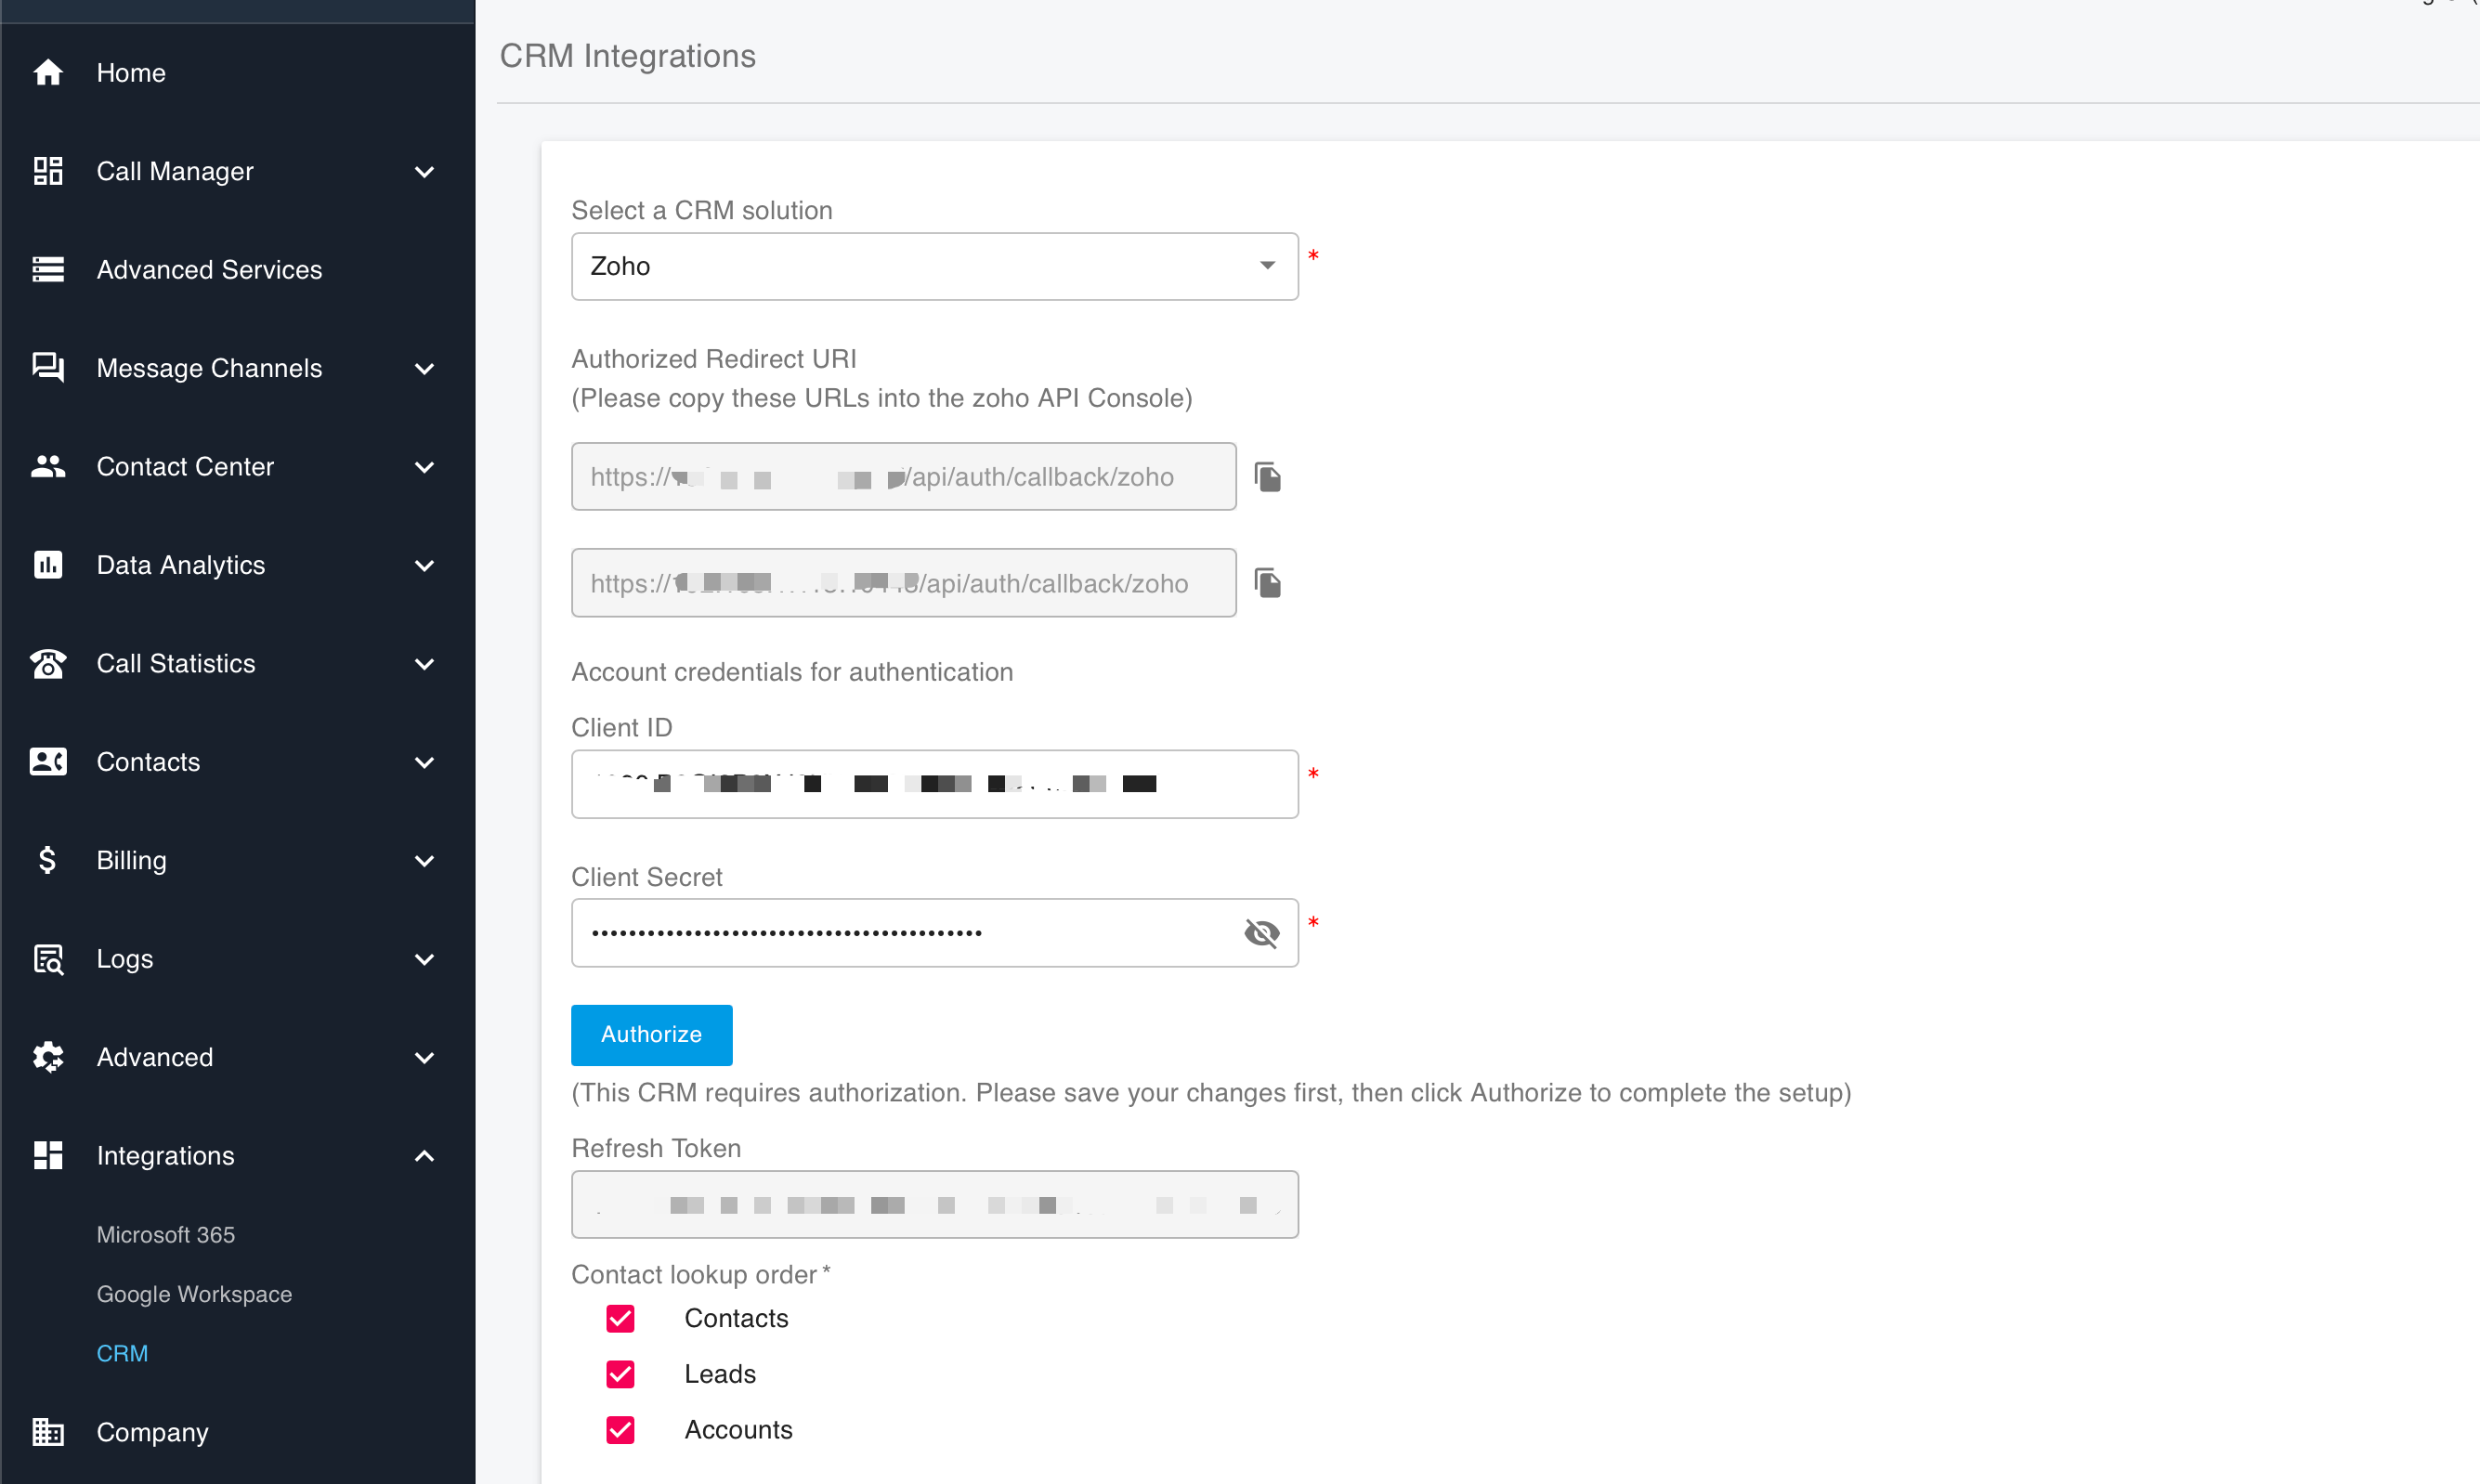Open Microsoft 365 integration page

pyautogui.click(x=166, y=1234)
